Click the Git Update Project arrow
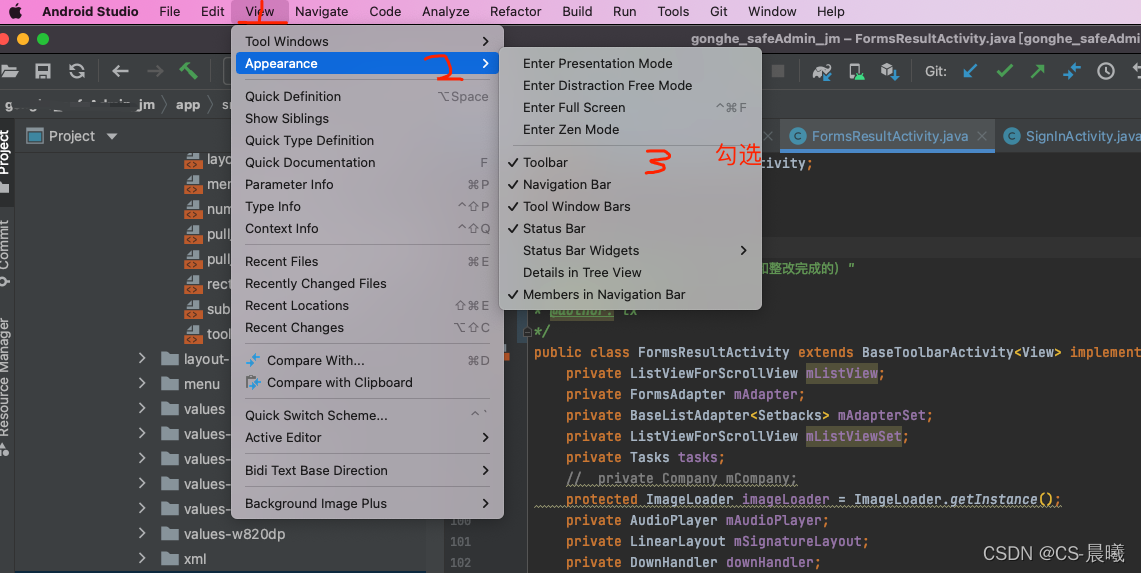The image size is (1141, 573). tap(970, 71)
